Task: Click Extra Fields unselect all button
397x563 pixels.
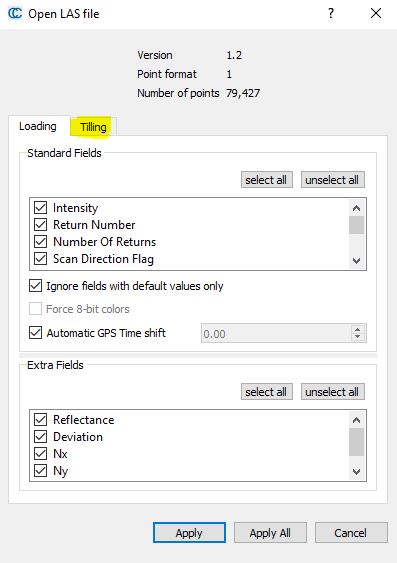Action: pos(332,391)
